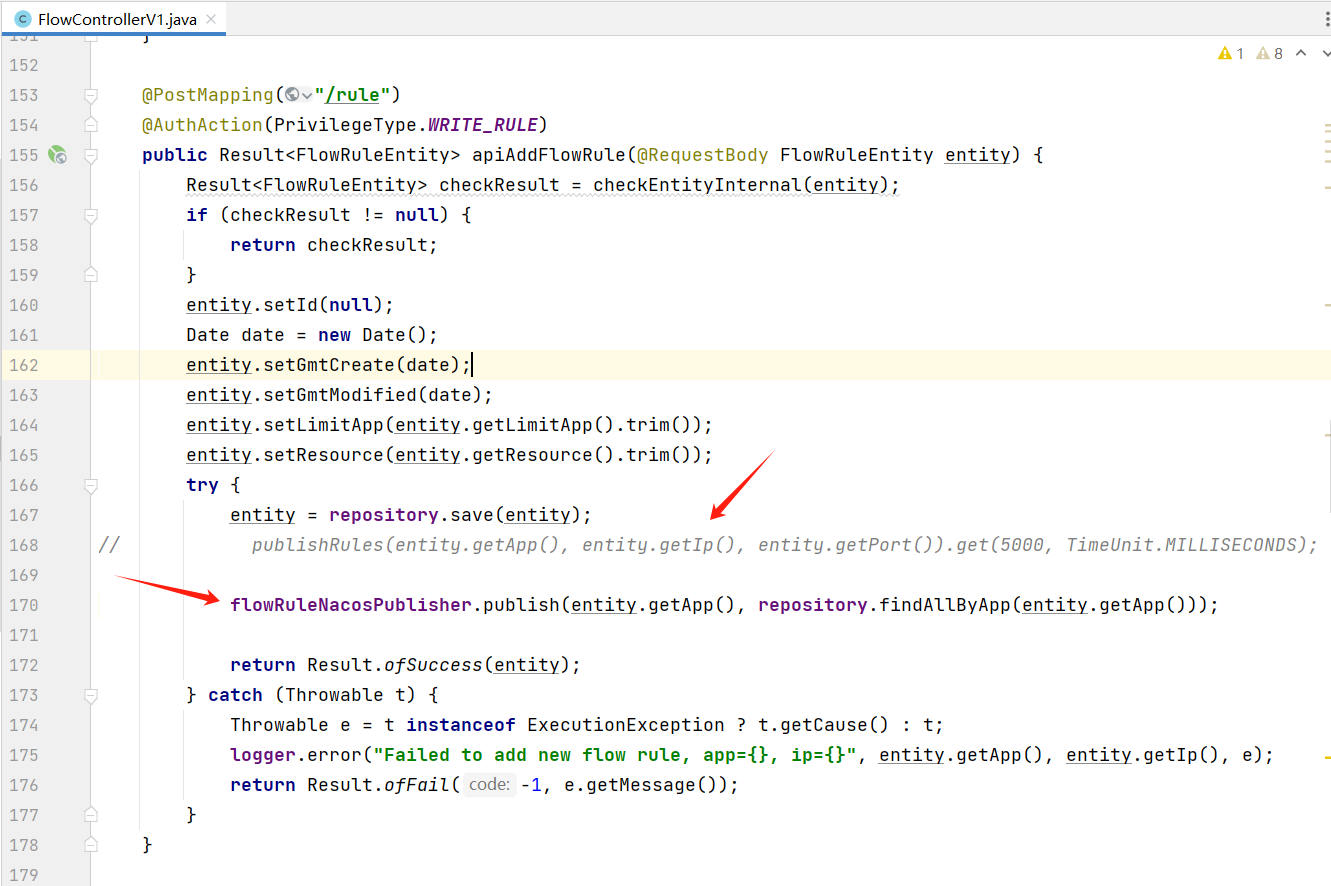Click the fold end marker at line 159
1331x886 pixels.
click(91, 275)
